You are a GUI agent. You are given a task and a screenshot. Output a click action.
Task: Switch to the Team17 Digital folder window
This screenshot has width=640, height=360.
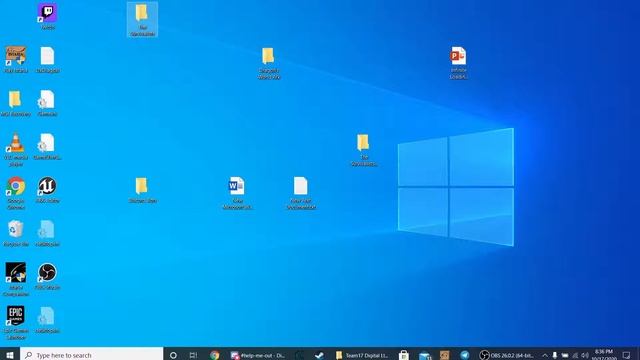362,355
